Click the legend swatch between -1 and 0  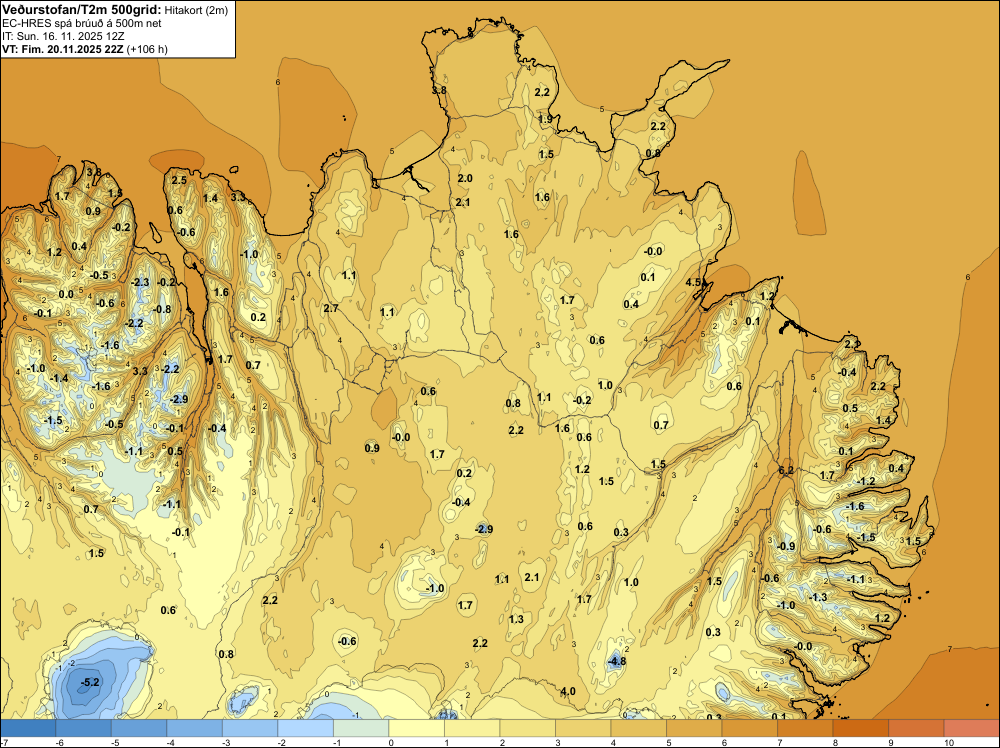[361, 728]
